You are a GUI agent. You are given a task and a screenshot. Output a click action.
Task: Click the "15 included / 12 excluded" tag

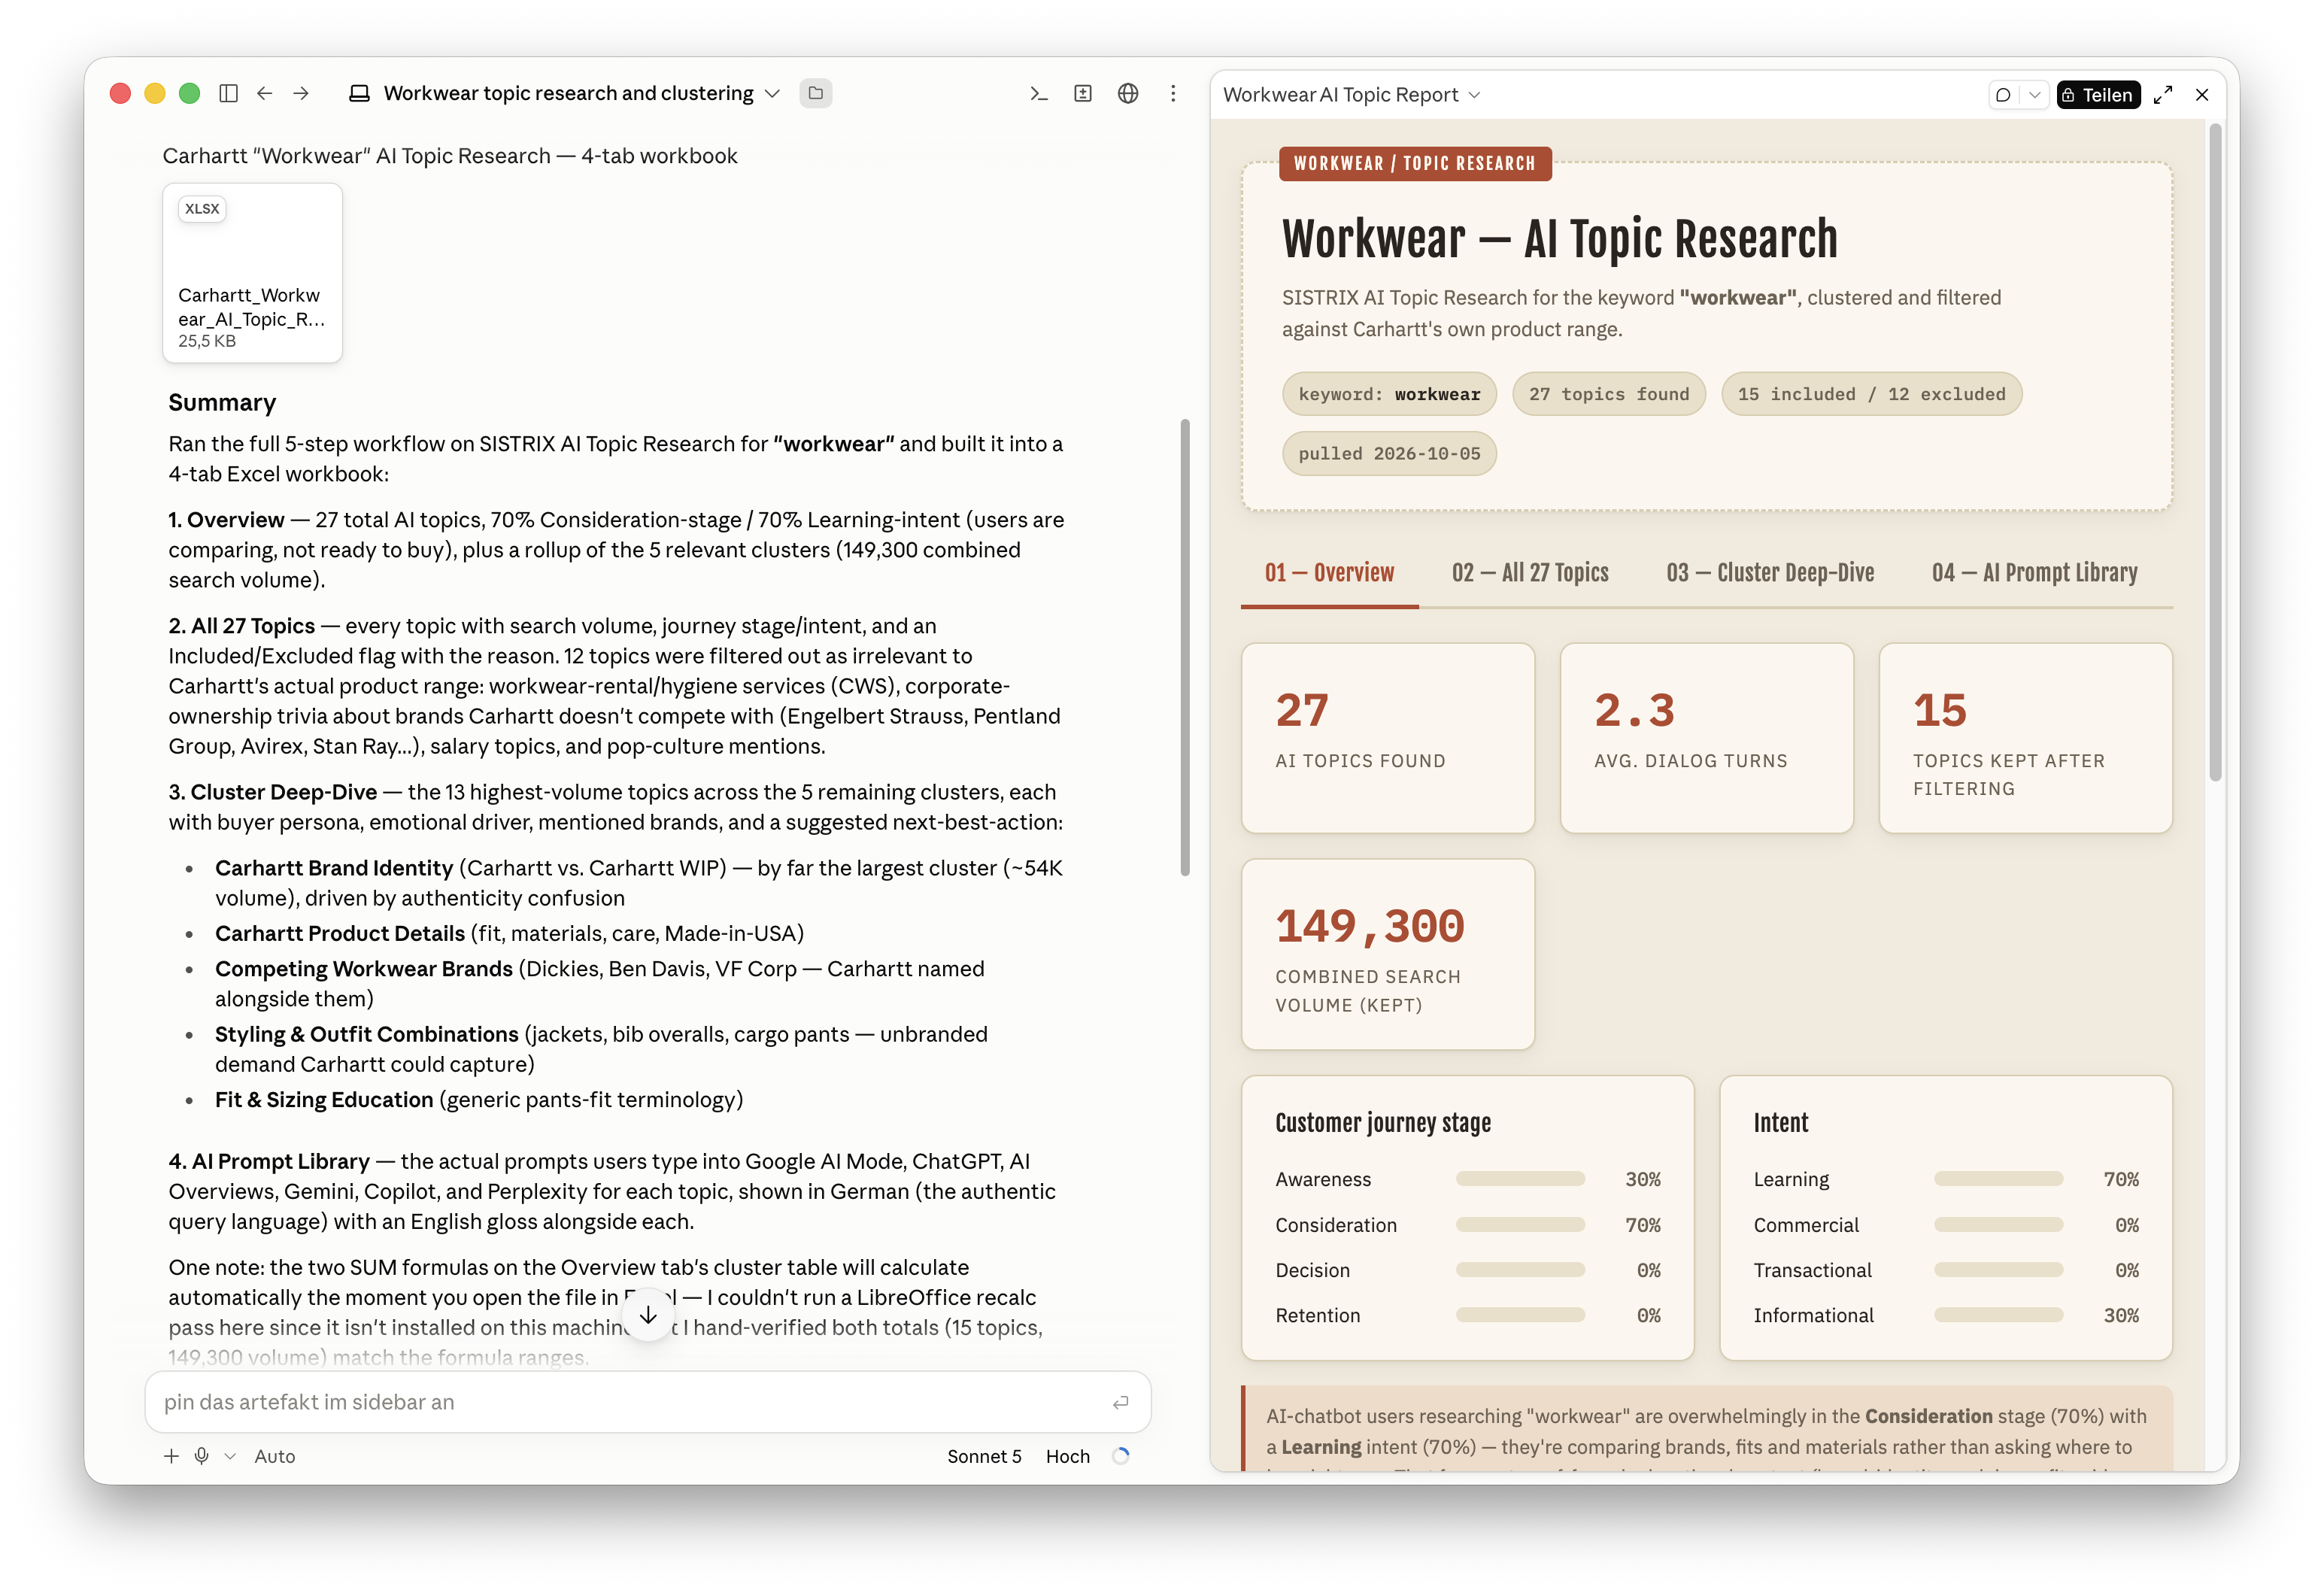(x=1871, y=394)
